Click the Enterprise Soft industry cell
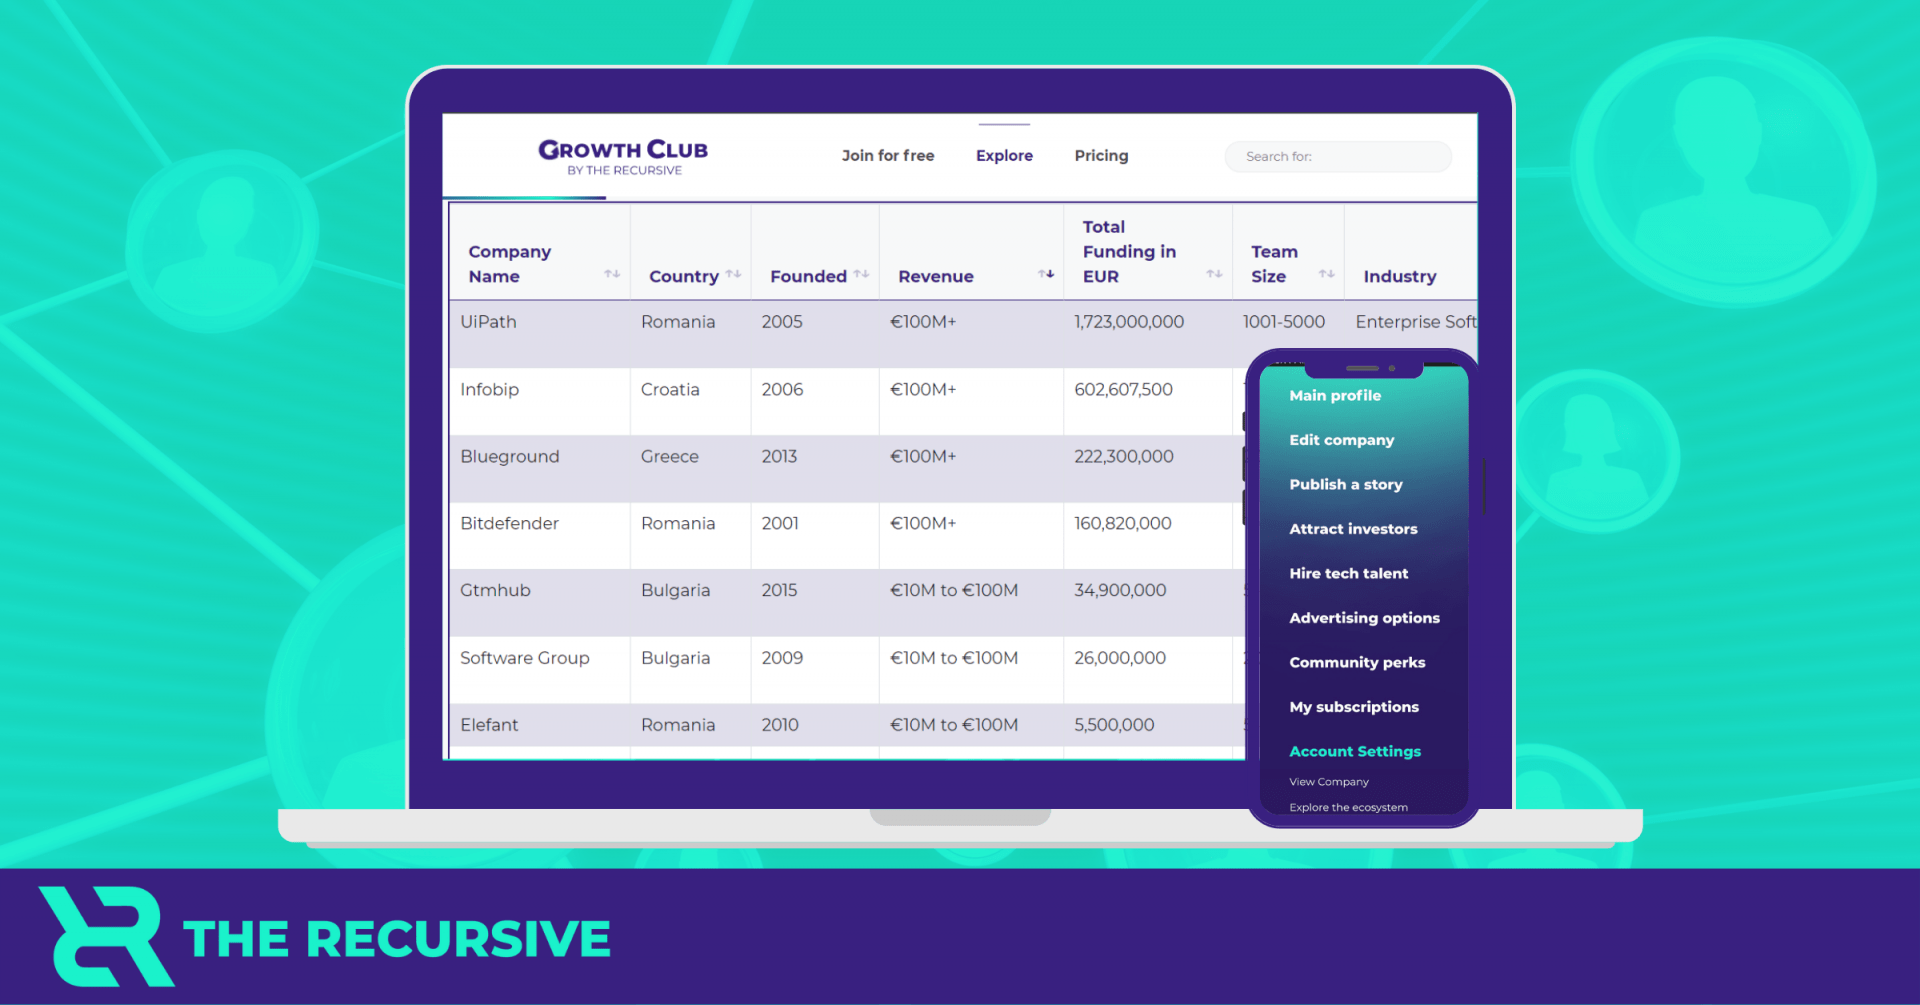1920x1005 pixels. [x=1415, y=322]
